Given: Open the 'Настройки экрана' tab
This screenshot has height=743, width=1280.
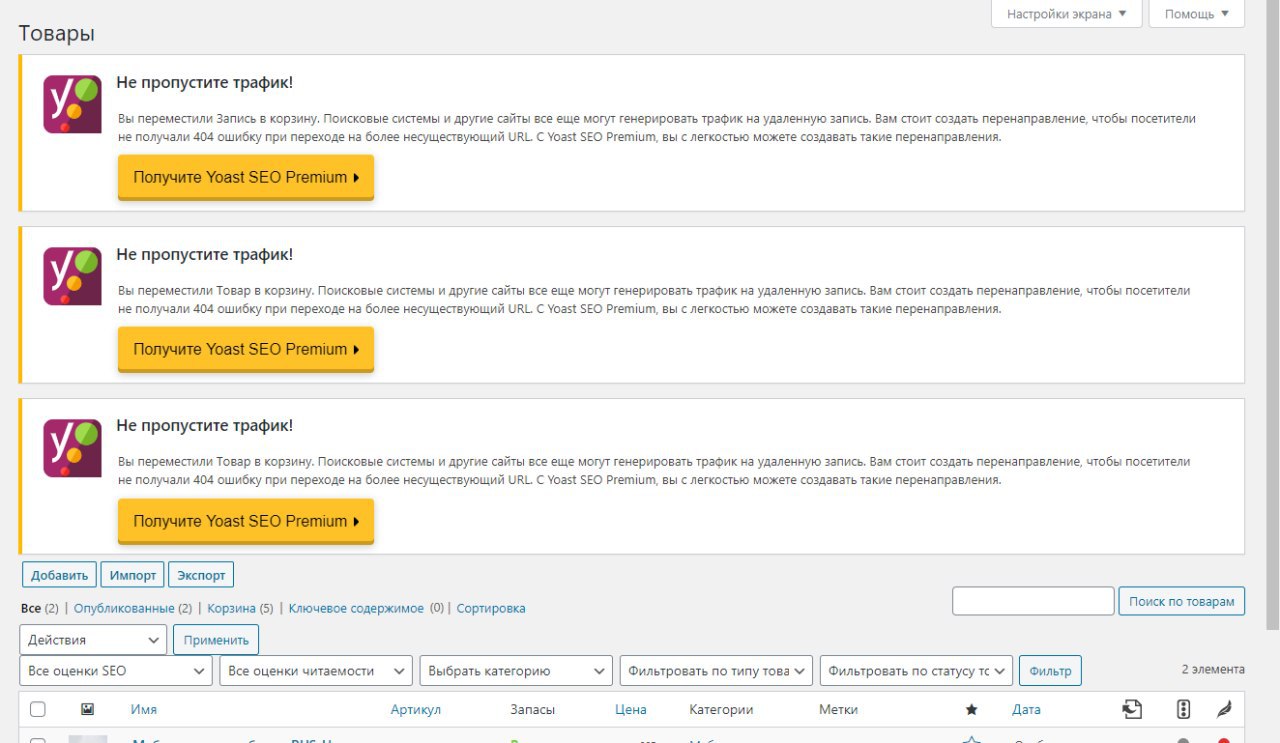Looking at the screenshot, I should [x=1066, y=14].
